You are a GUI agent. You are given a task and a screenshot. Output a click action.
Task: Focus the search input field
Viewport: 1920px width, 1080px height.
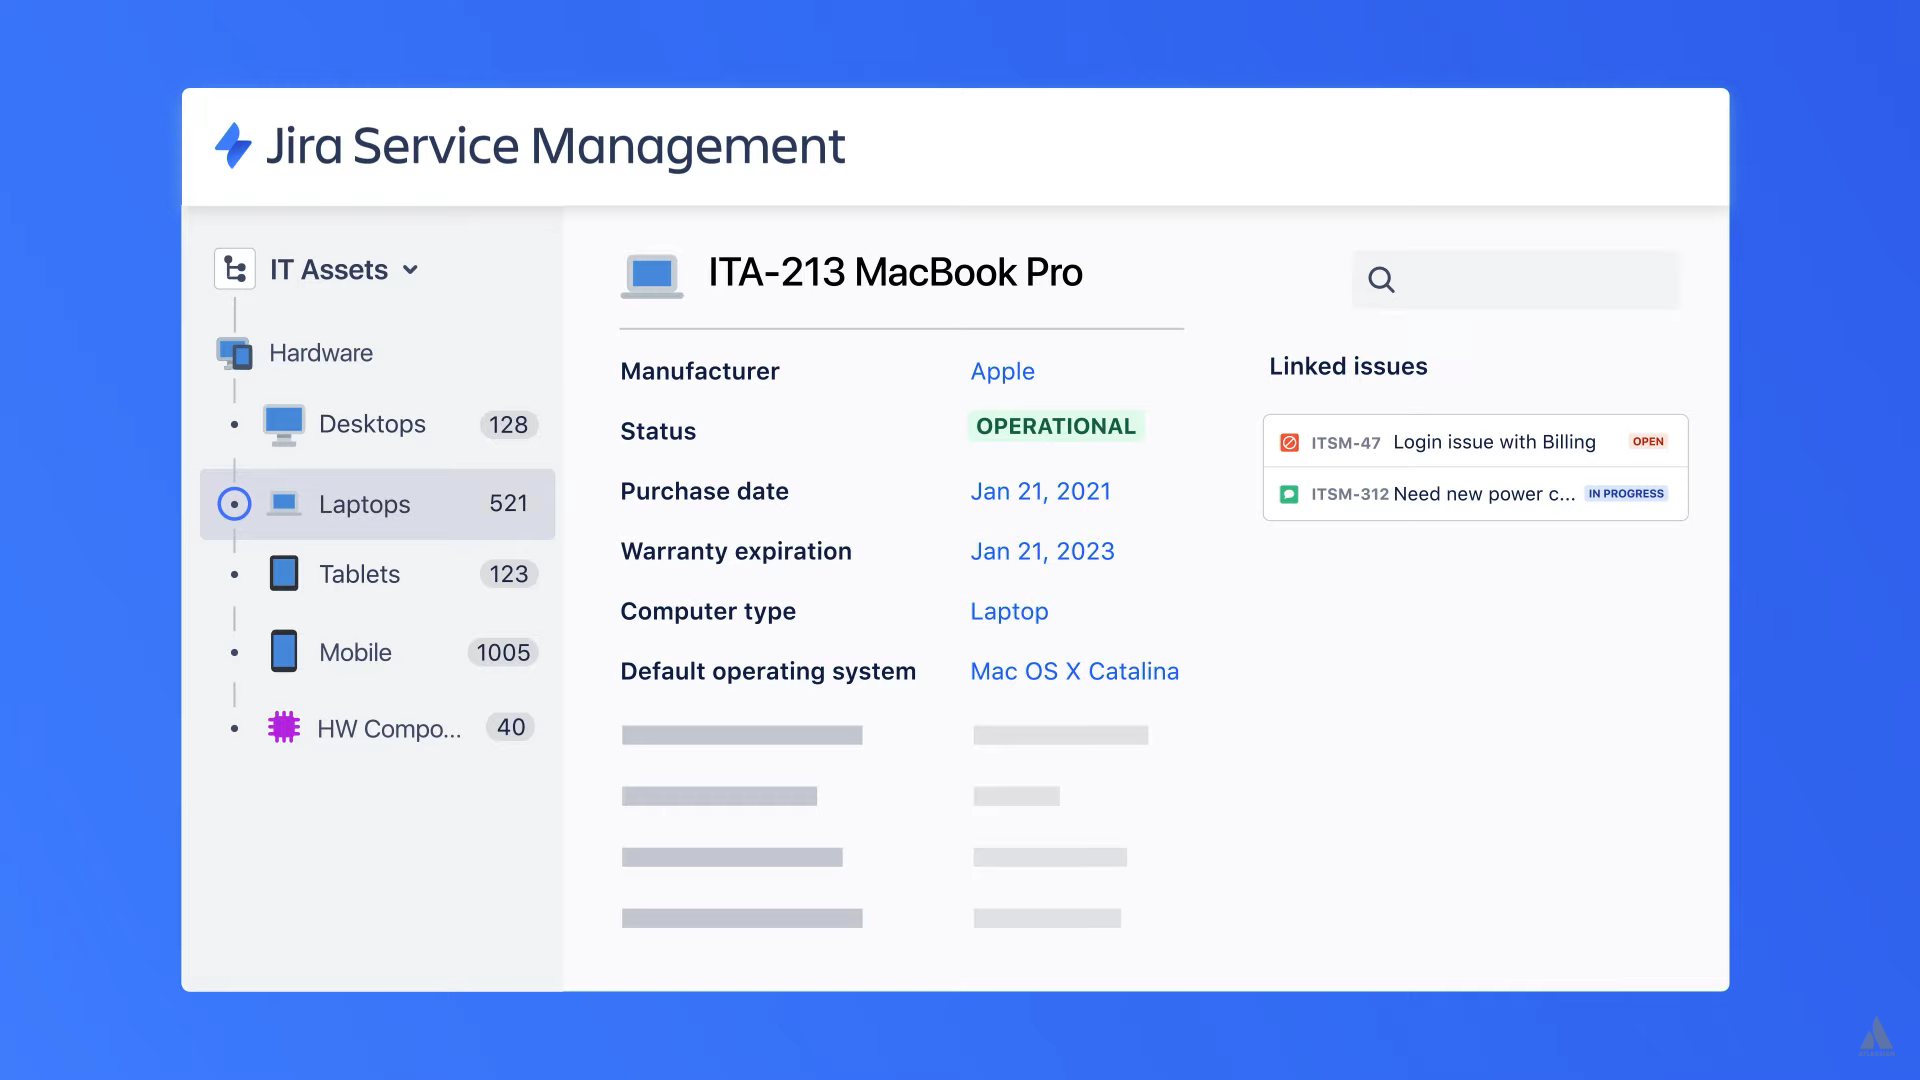pyautogui.click(x=1516, y=280)
